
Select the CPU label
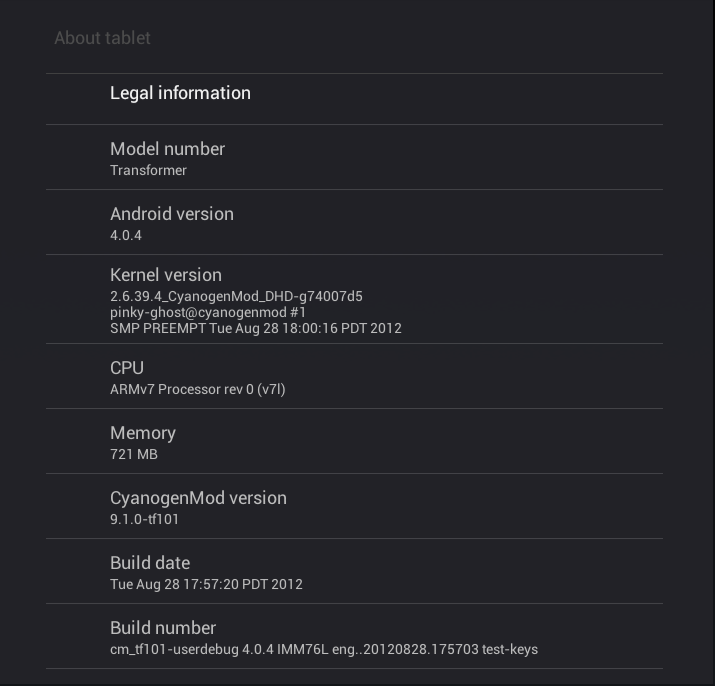click(x=127, y=368)
